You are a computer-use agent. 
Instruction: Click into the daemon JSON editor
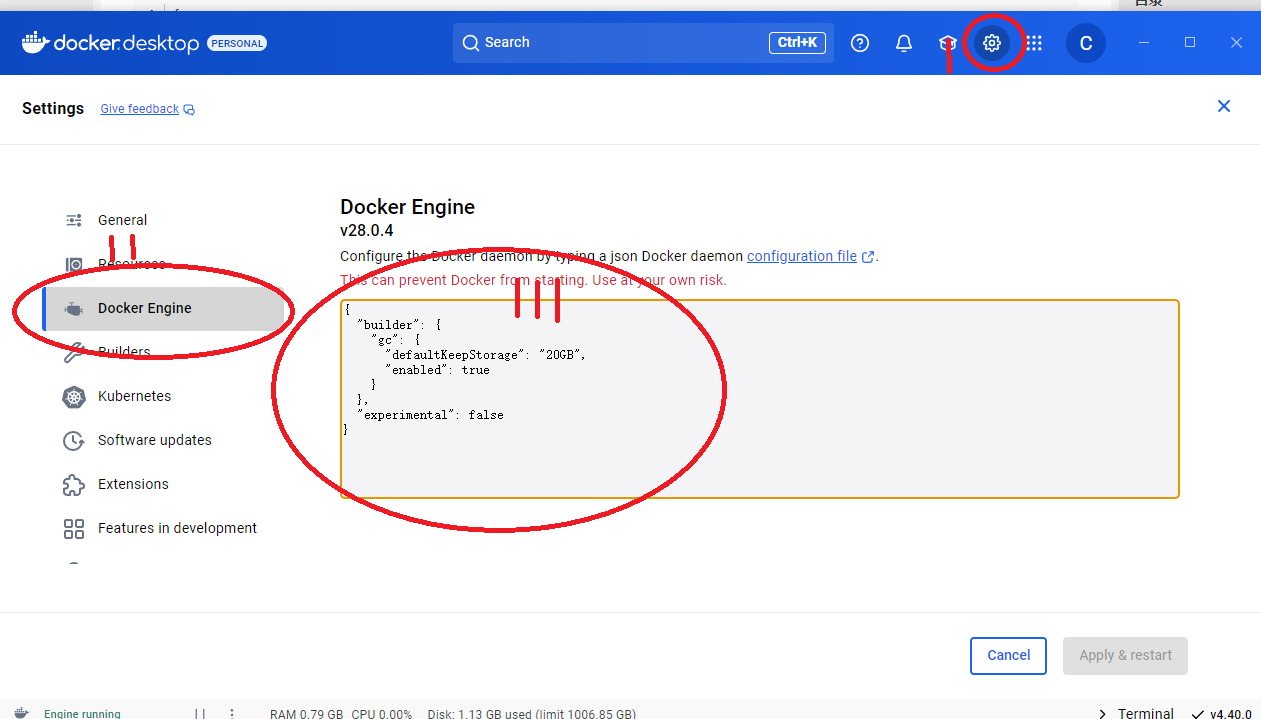tap(760, 399)
